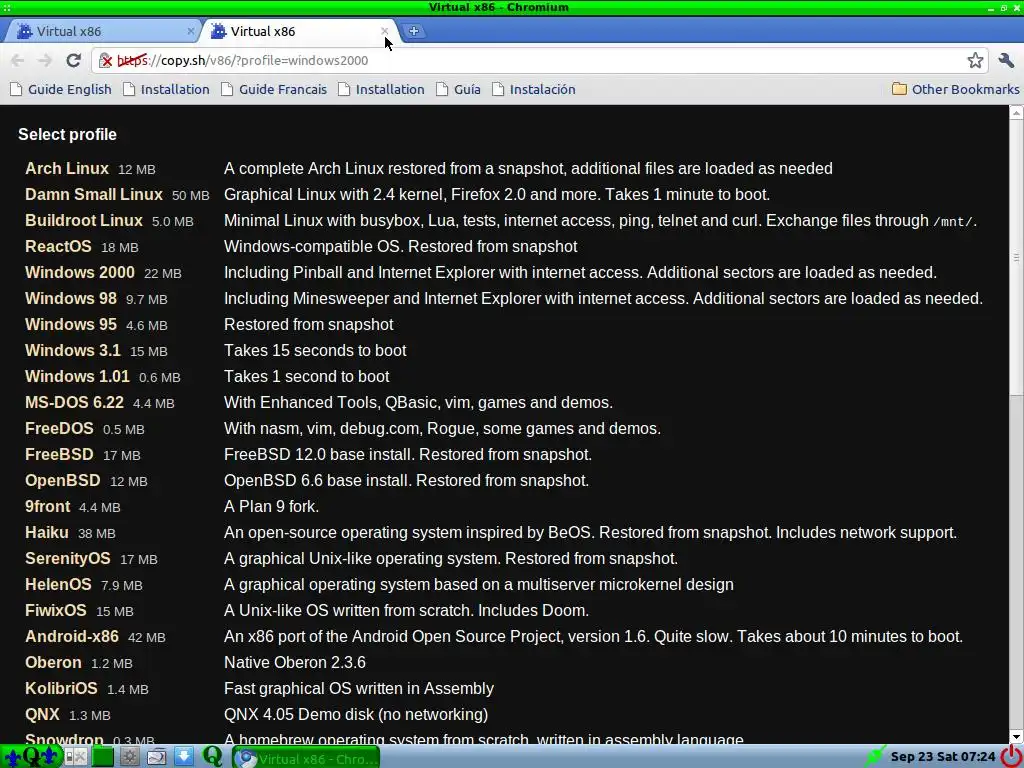Viewport: 1024px width, 768px height.
Task: Select the Oberon profile
Action: click(53, 662)
